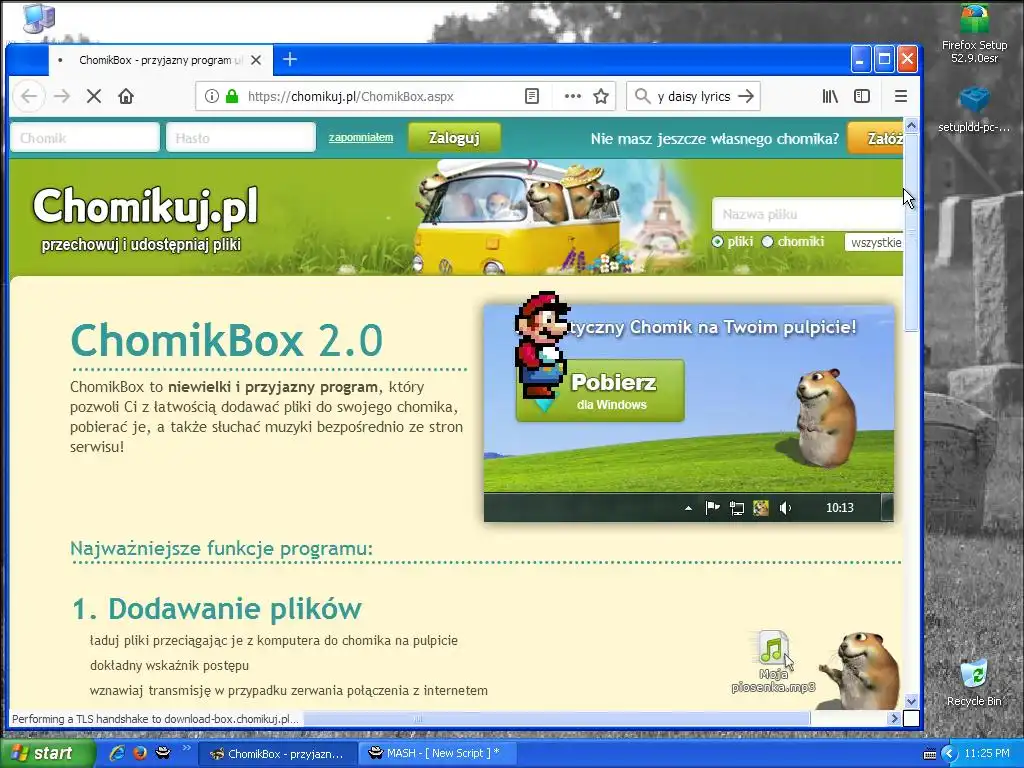This screenshot has height=768, width=1024.
Task: Toggle the sidebar icon in toolbar
Action: pos(862,97)
